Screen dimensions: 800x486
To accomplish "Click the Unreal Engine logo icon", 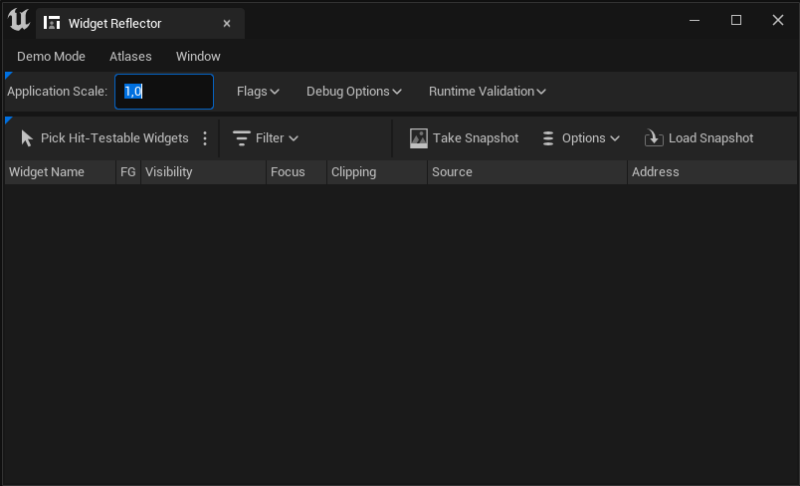I will pyautogui.click(x=18, y=20).
